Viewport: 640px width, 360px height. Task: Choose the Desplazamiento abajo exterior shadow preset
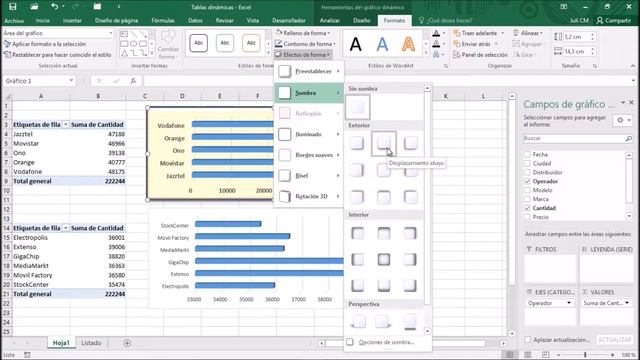384,143
